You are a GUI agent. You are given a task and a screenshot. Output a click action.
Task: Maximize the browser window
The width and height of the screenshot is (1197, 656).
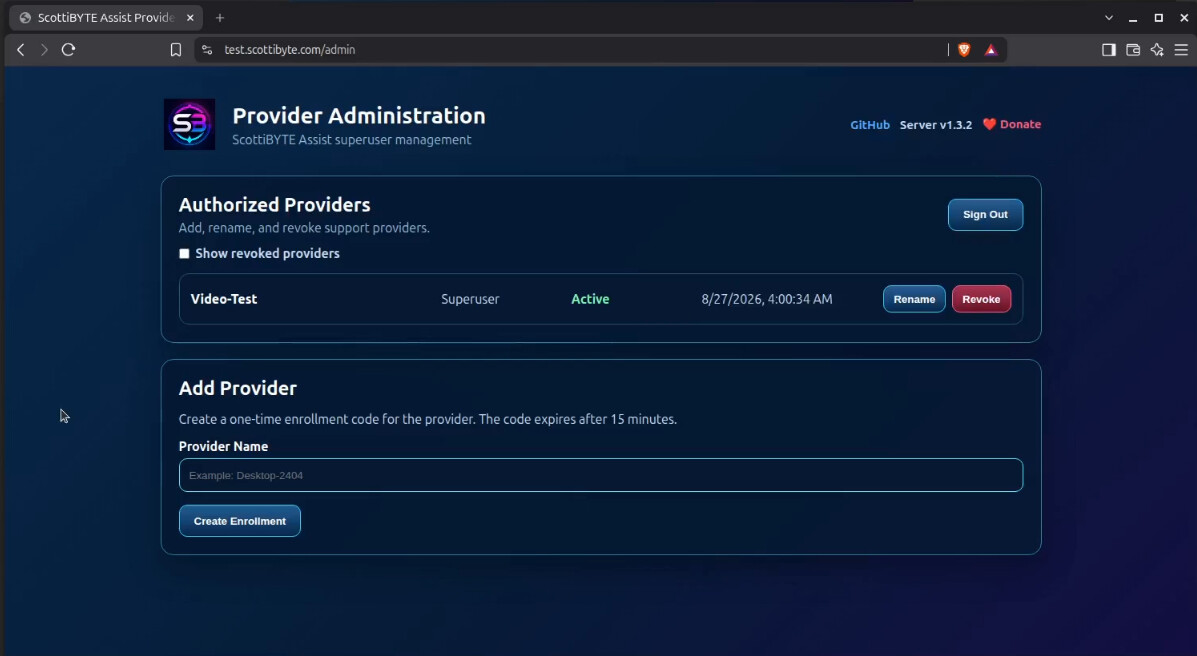[x=1159, y=18]
